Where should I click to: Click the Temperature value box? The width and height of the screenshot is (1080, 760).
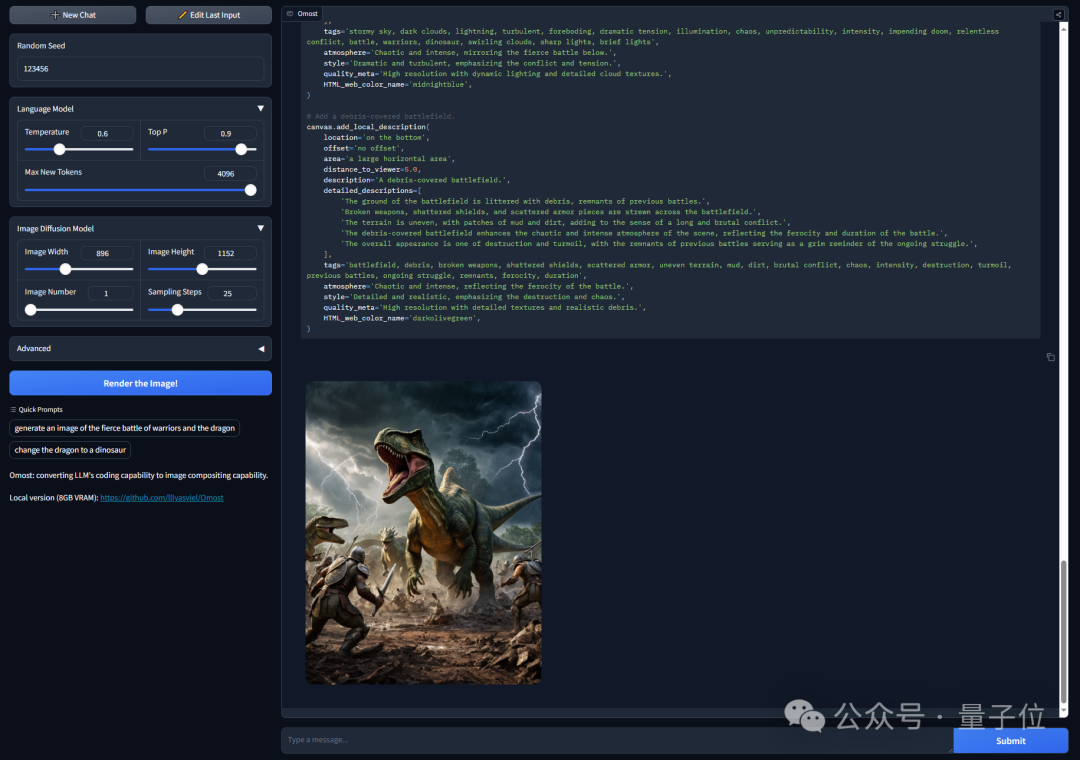pyautogui.click(x=106, y=134)
